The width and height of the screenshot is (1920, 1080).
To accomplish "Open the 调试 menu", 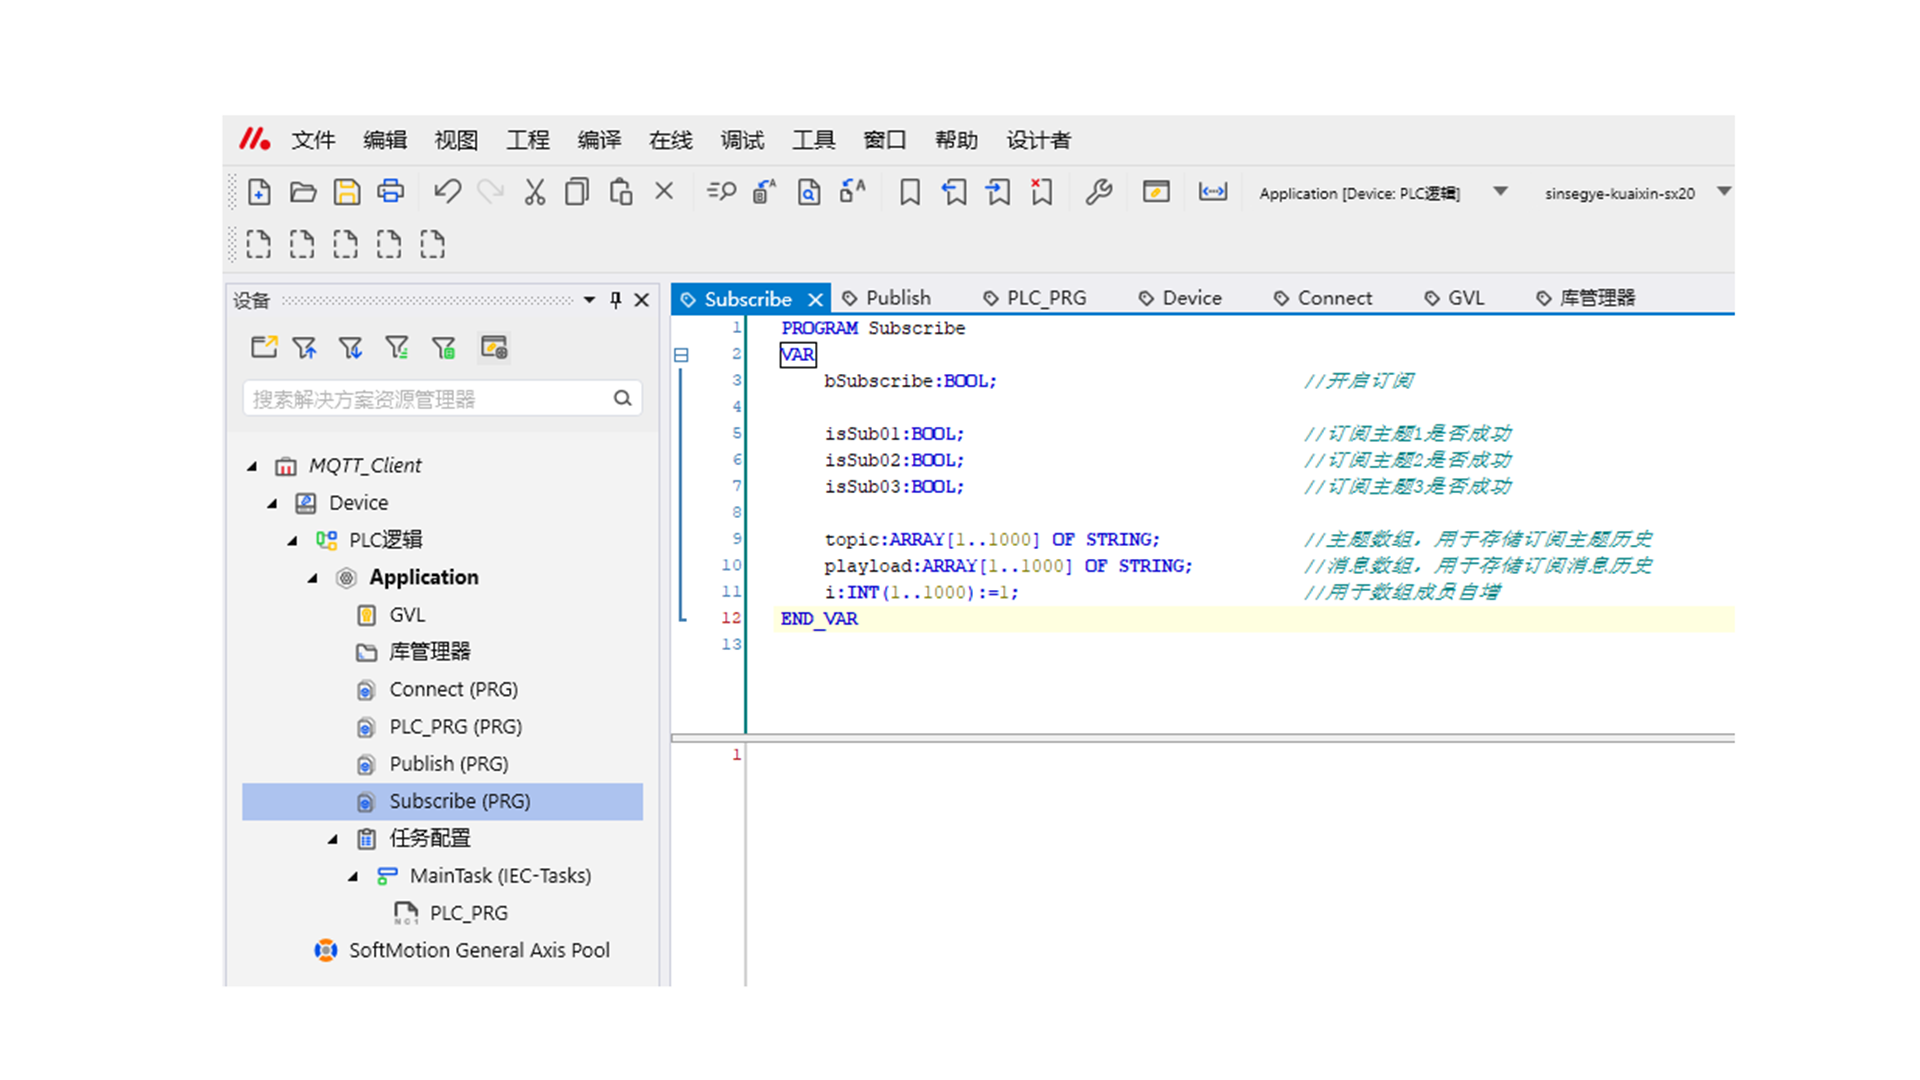I will pyautogui.click(x=742, y=140).
